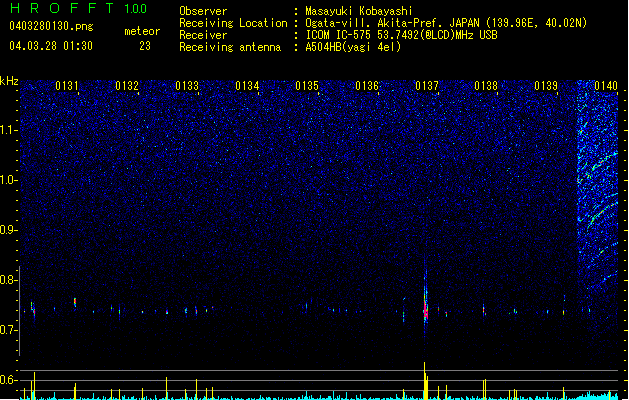Viewport: 629px width, 400px height.
Task: Click the 0.6 kHz axis label
Action: pos(9,380)
